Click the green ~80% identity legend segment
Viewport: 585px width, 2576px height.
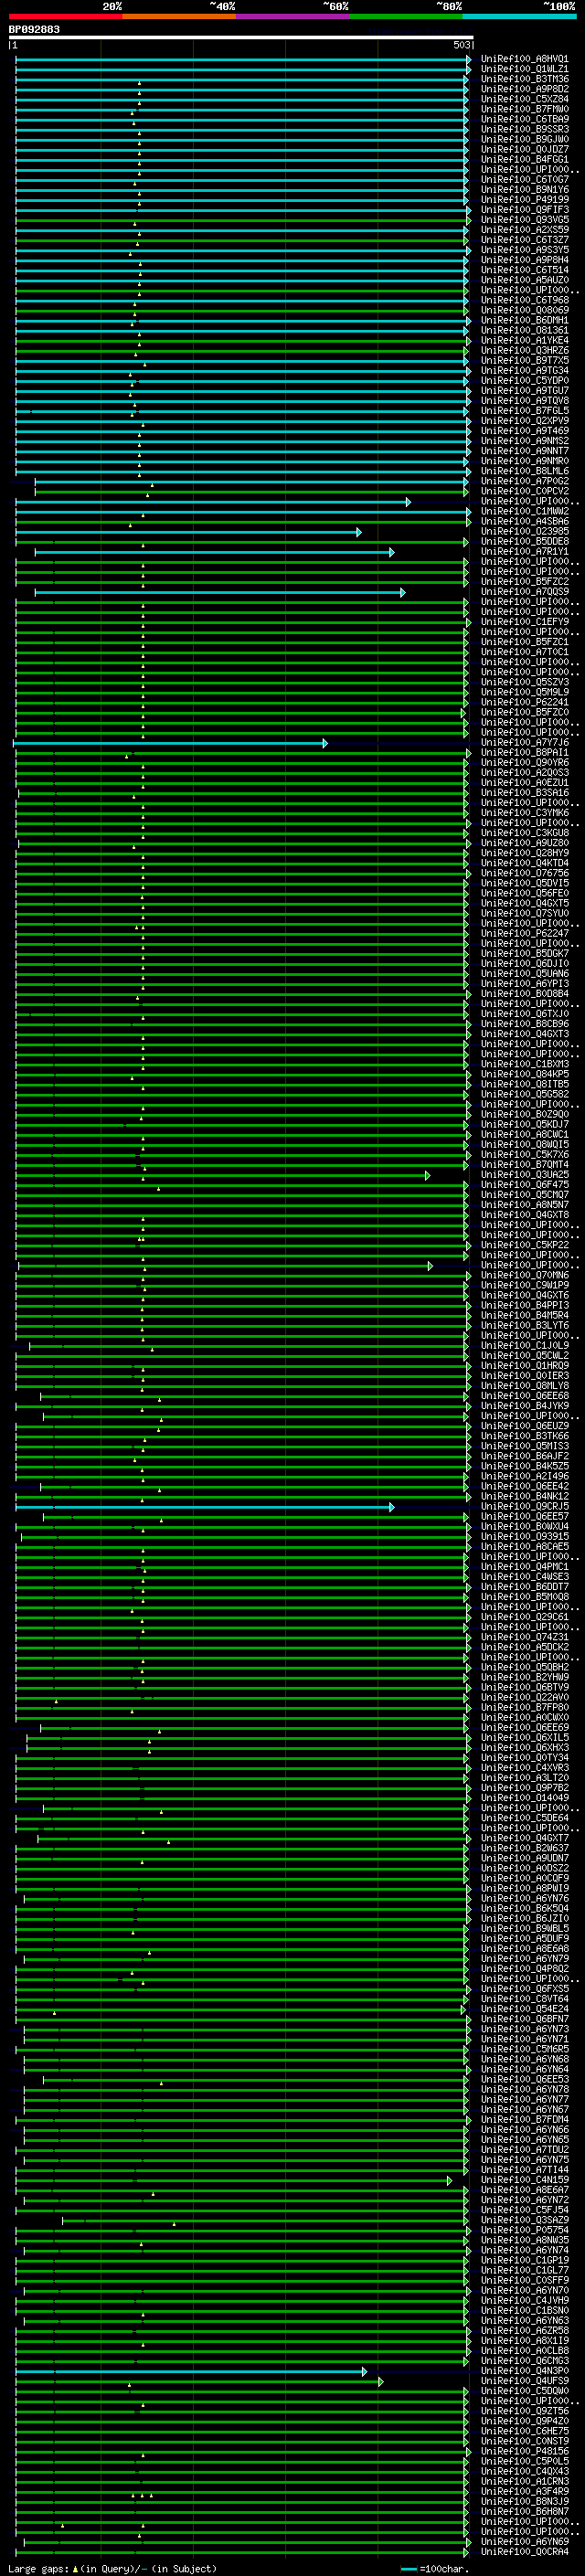pyautogui.click(x=406, y=16)
